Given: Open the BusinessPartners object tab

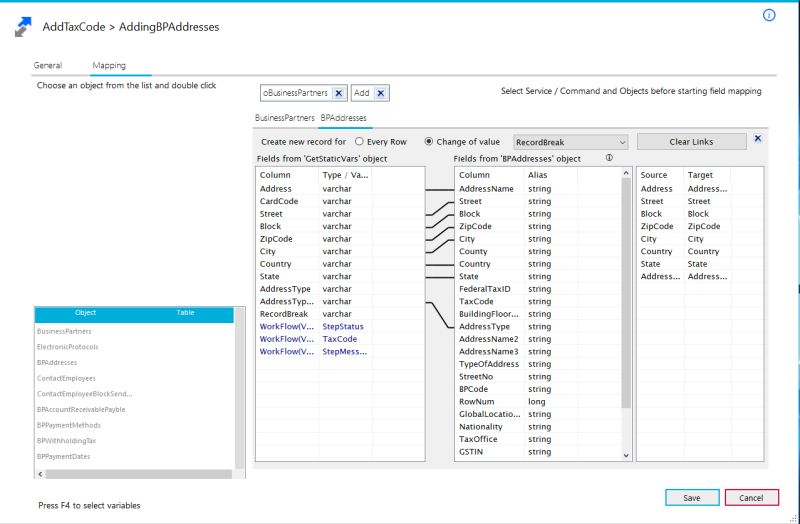Looking at the screenshot, I should pyautogui.click(x=285, y=118).
